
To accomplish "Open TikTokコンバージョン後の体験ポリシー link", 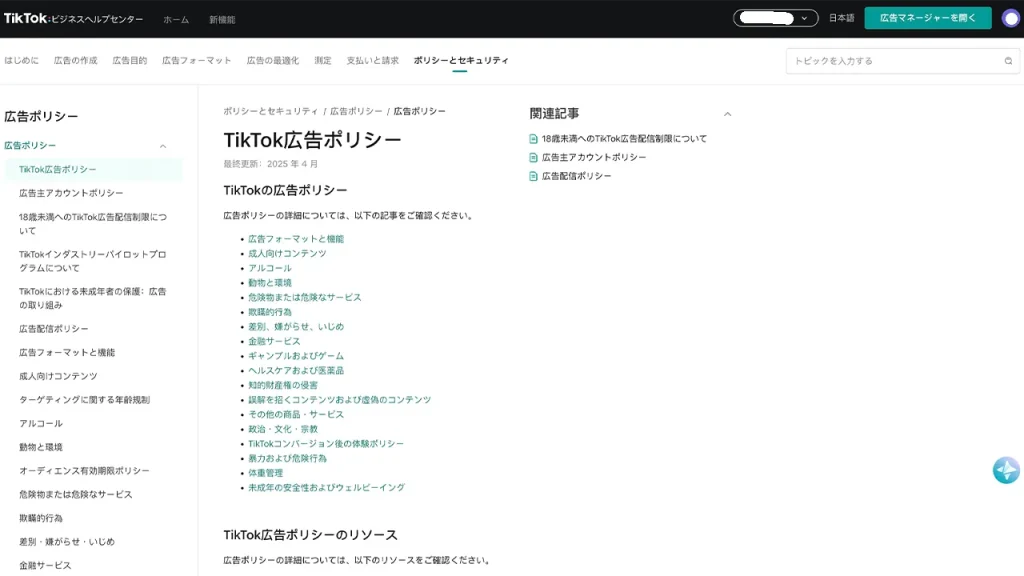I will [x=326, y=443].
